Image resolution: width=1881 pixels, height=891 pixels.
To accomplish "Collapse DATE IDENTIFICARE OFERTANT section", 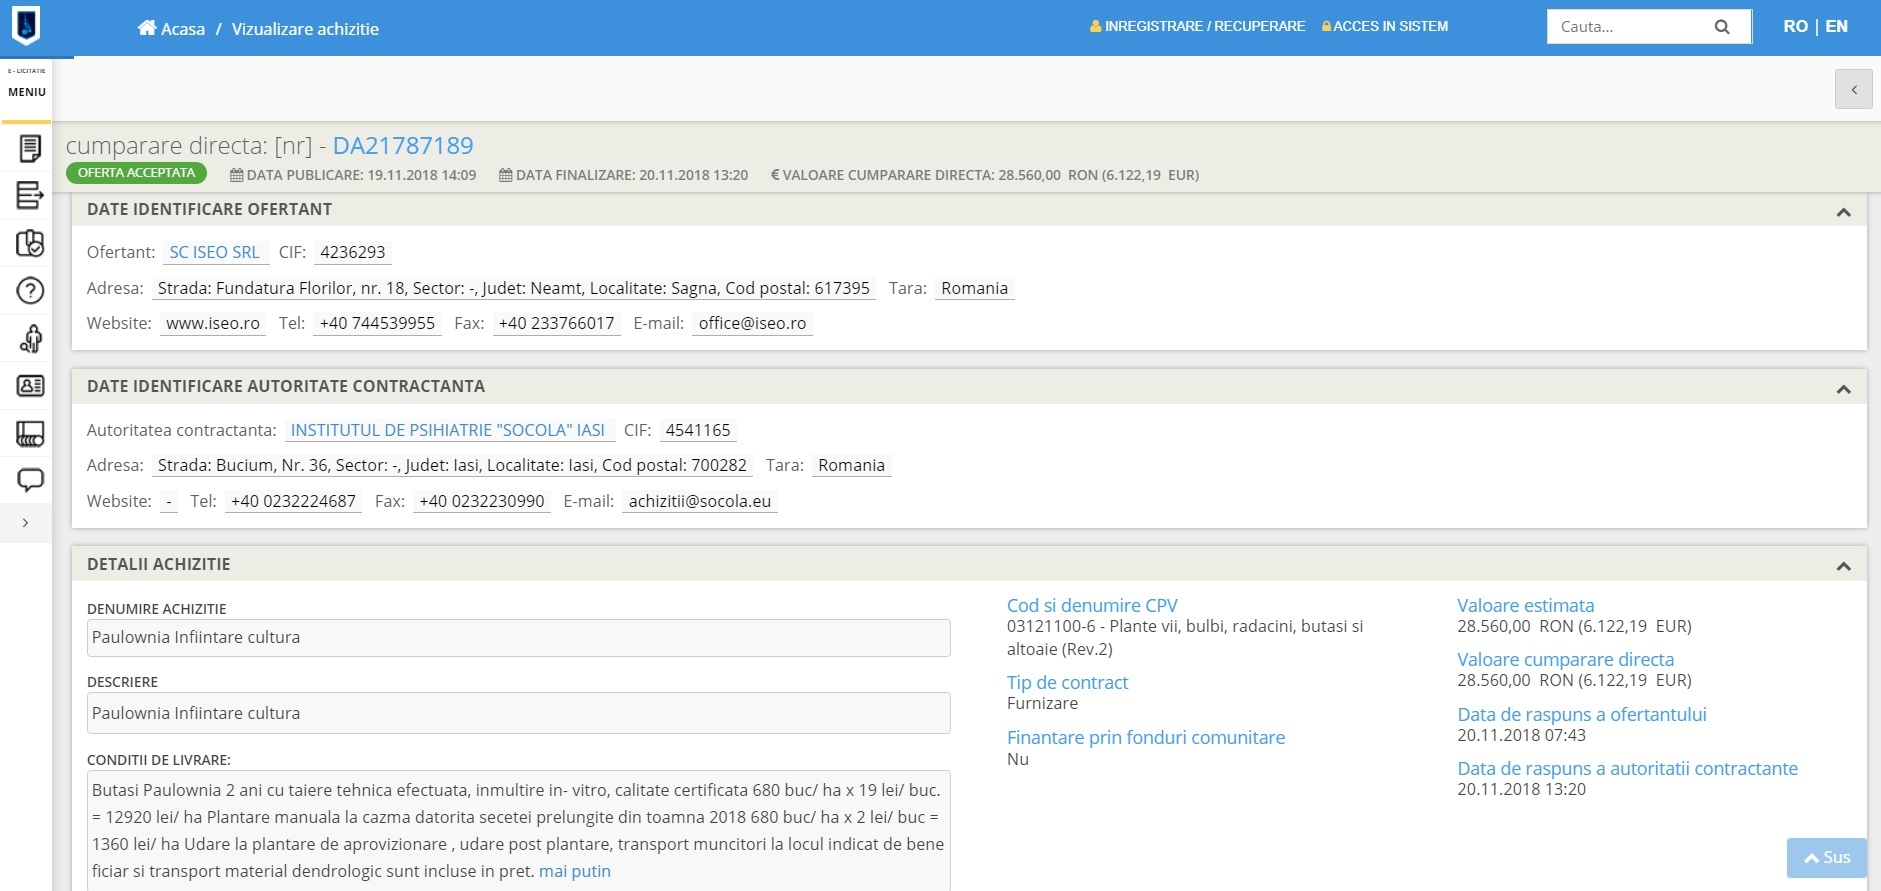I will tap(1844, 212).
